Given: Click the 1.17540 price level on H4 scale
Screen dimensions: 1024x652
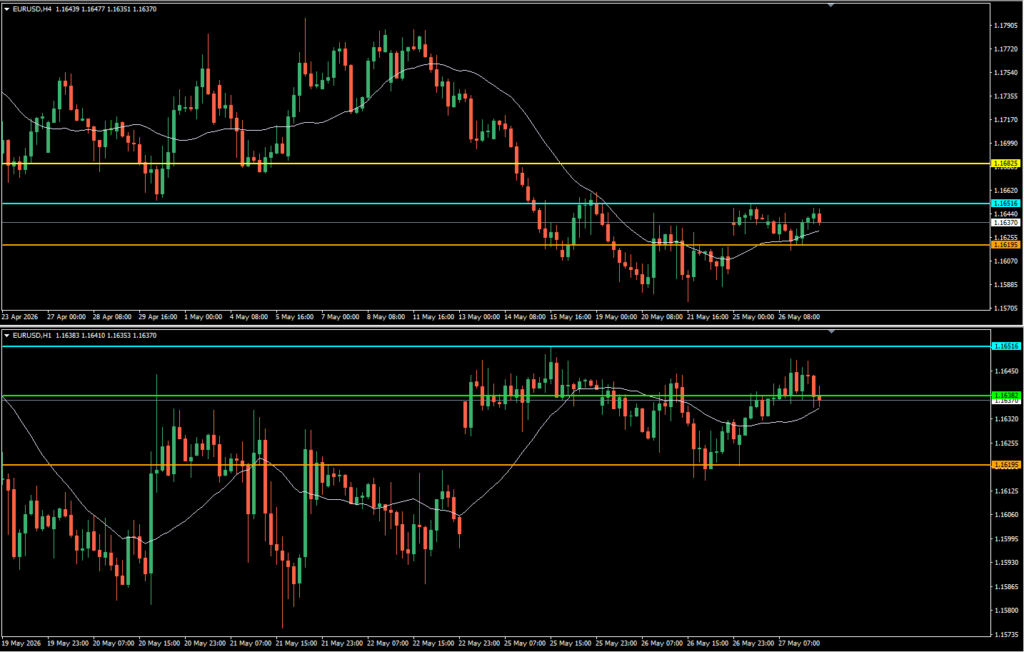Looking at the screenshot, I should tap(1007, 73).
